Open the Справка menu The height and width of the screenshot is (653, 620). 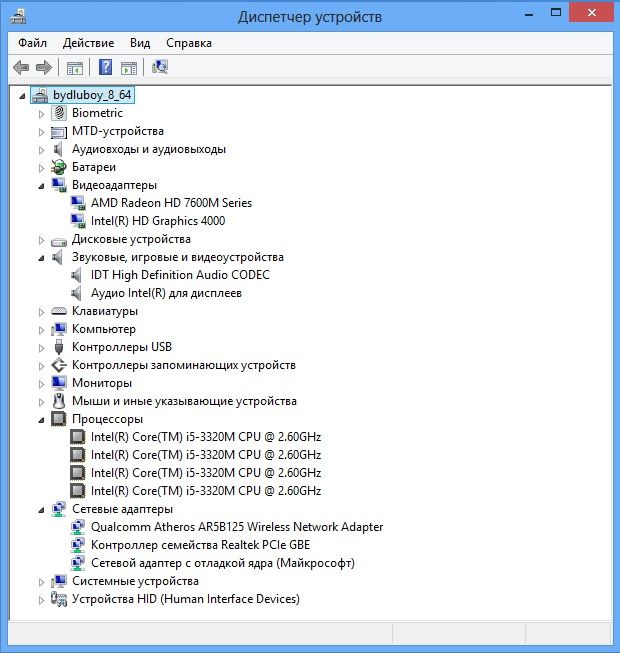tap(189, 43)
